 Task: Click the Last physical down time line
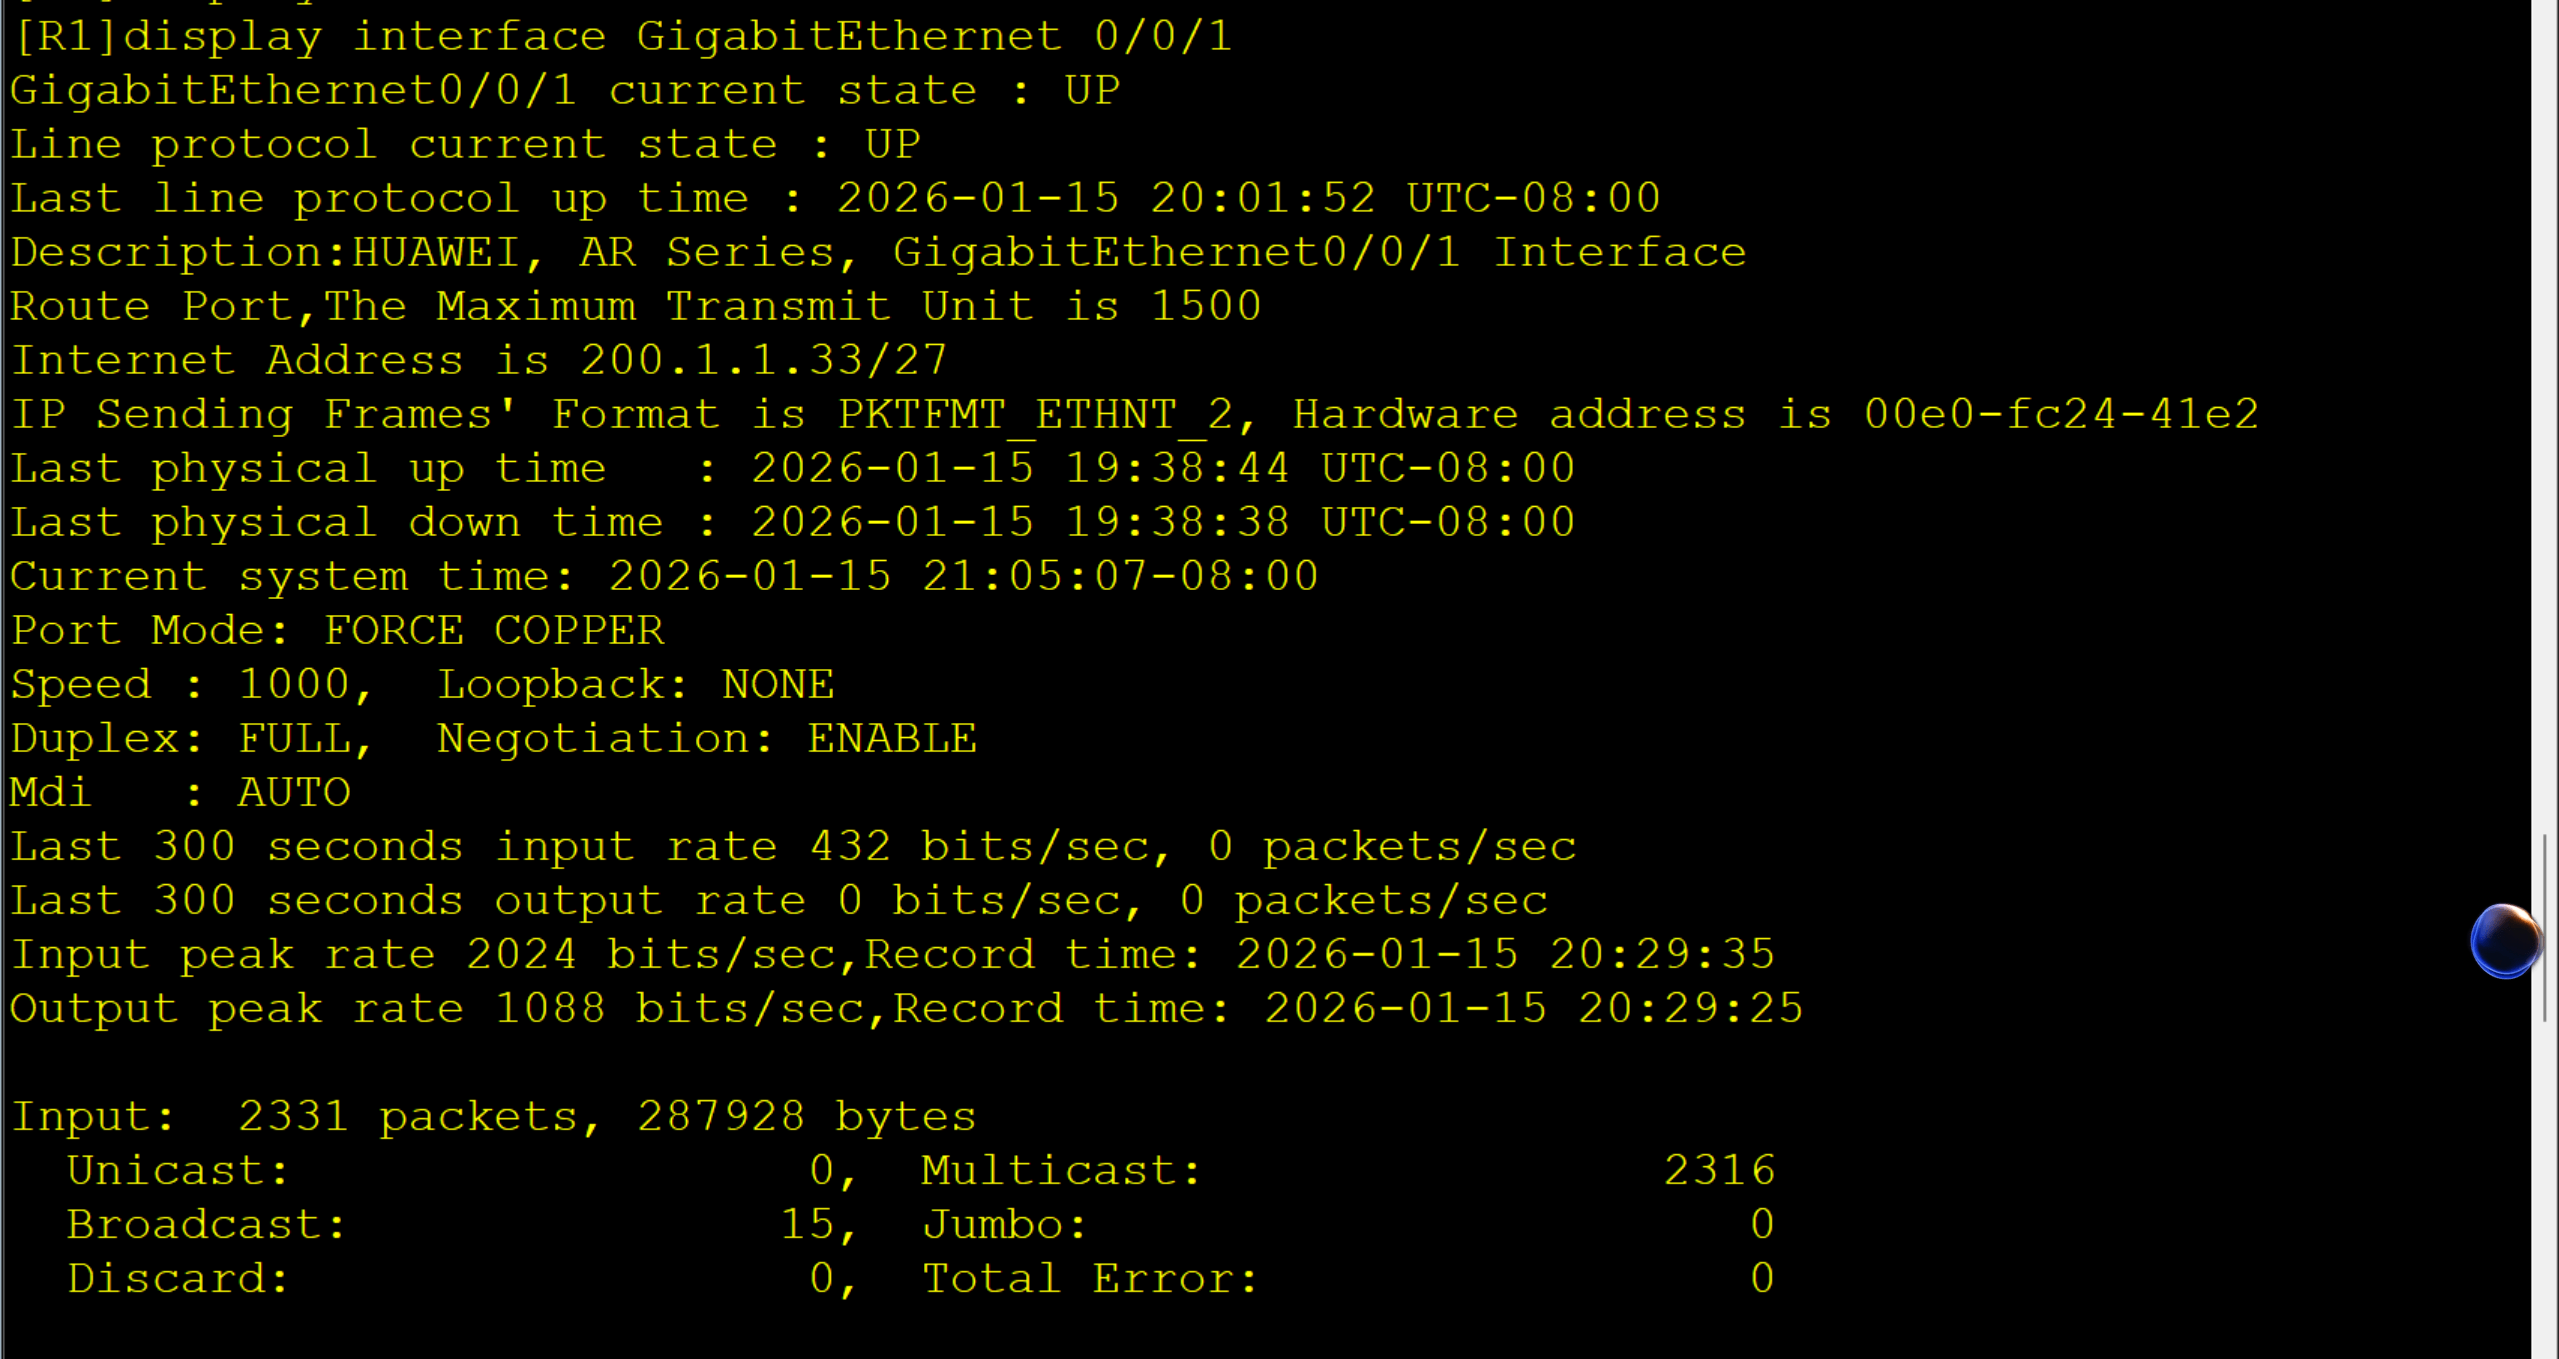(793, 522)
